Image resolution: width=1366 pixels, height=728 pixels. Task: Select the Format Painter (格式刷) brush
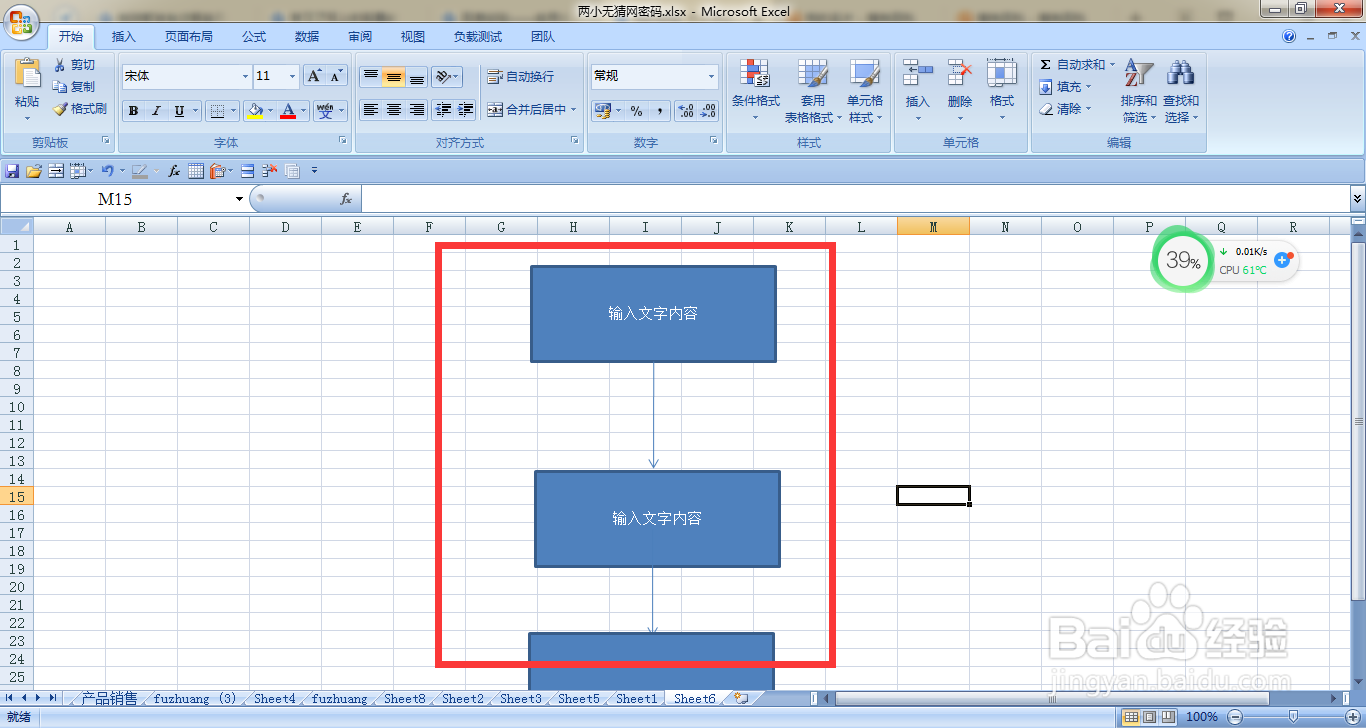click(x=80, y=109)
